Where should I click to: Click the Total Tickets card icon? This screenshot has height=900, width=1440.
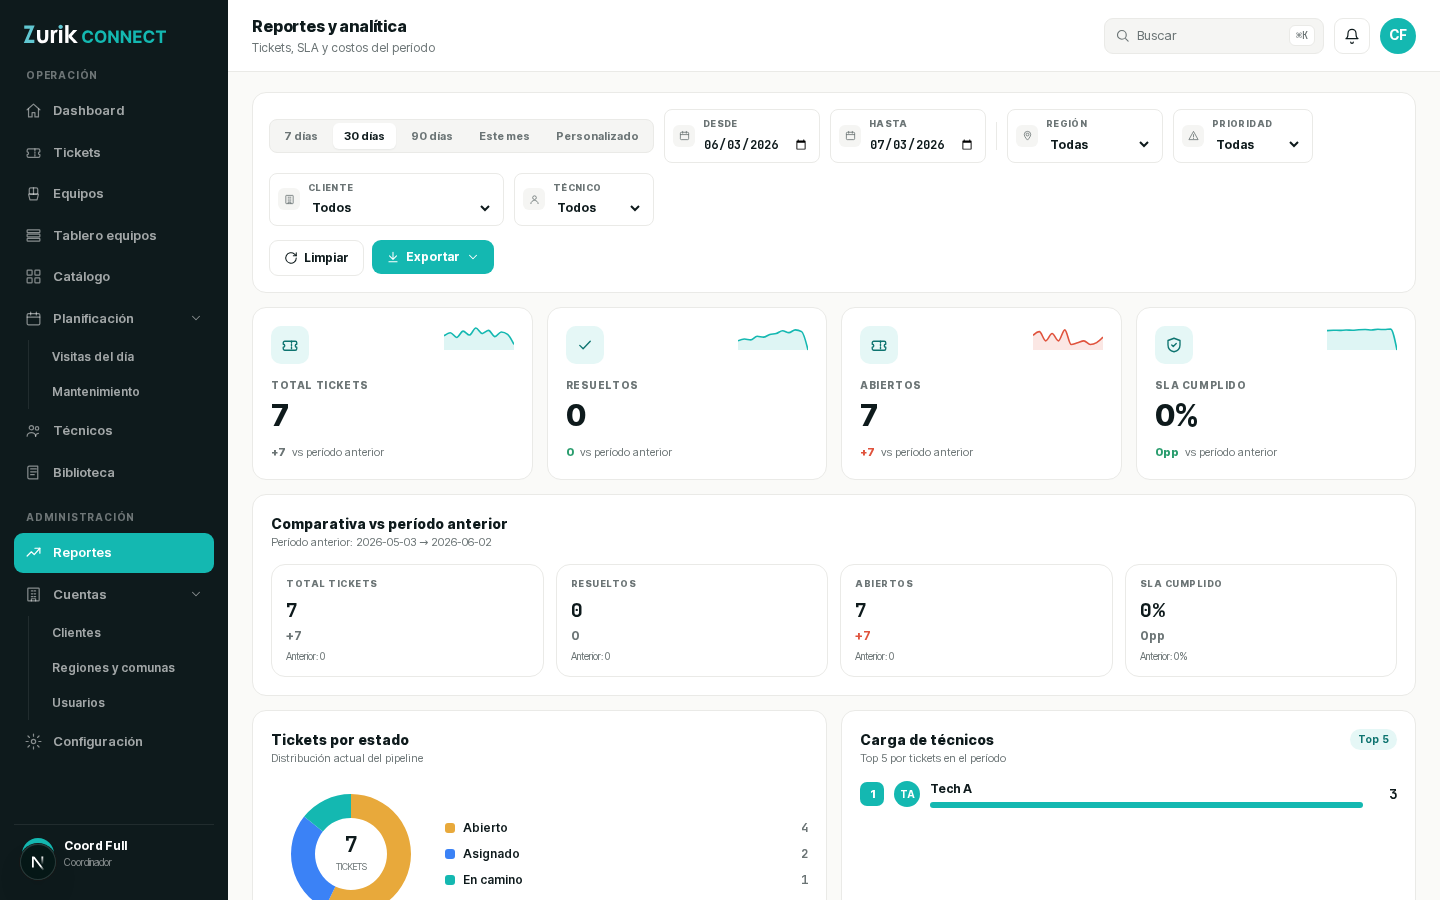pyautogui.click(x=290, y=345)
